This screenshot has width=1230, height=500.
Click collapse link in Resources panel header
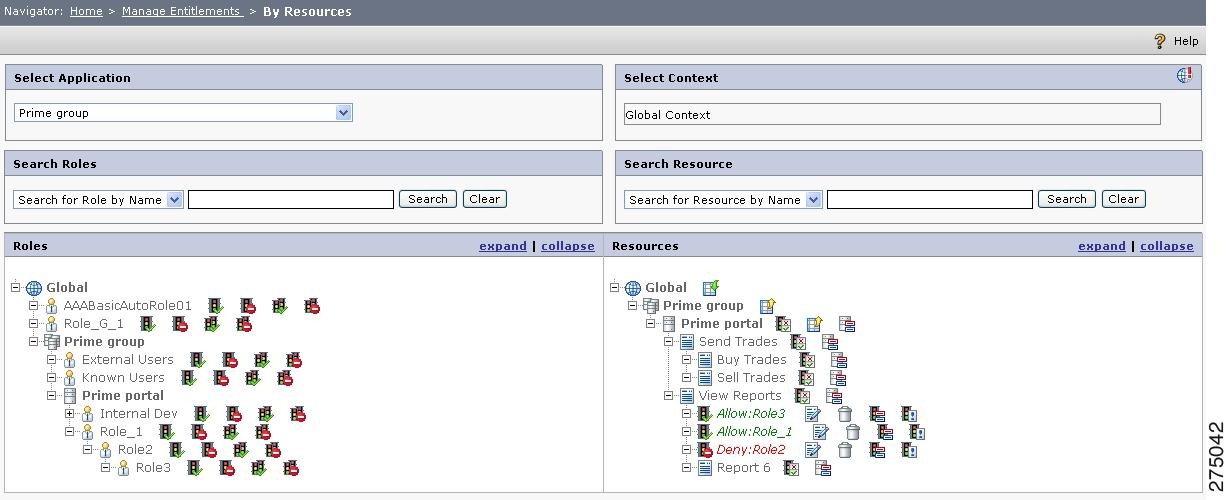coord(1167,246)
